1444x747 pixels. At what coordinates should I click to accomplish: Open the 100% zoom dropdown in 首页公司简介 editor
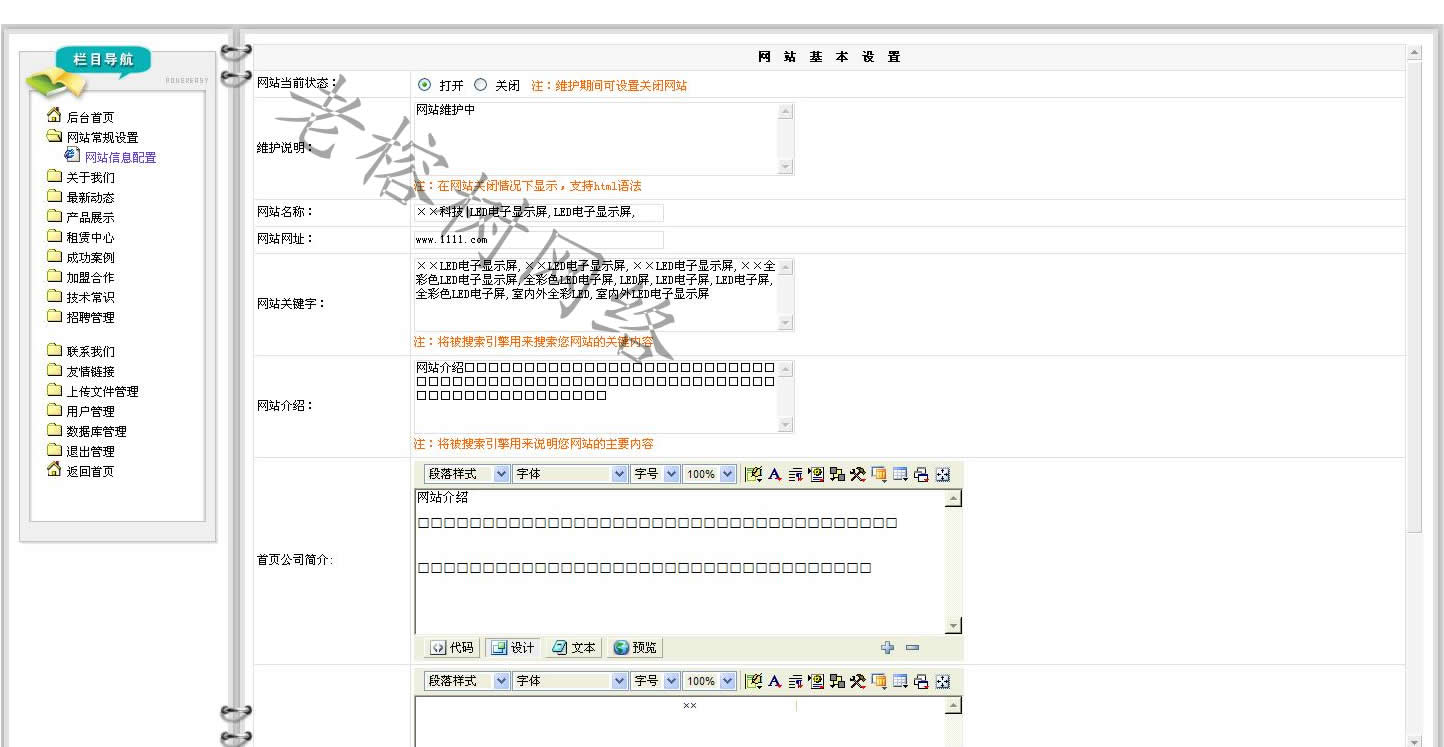point(709,474)
